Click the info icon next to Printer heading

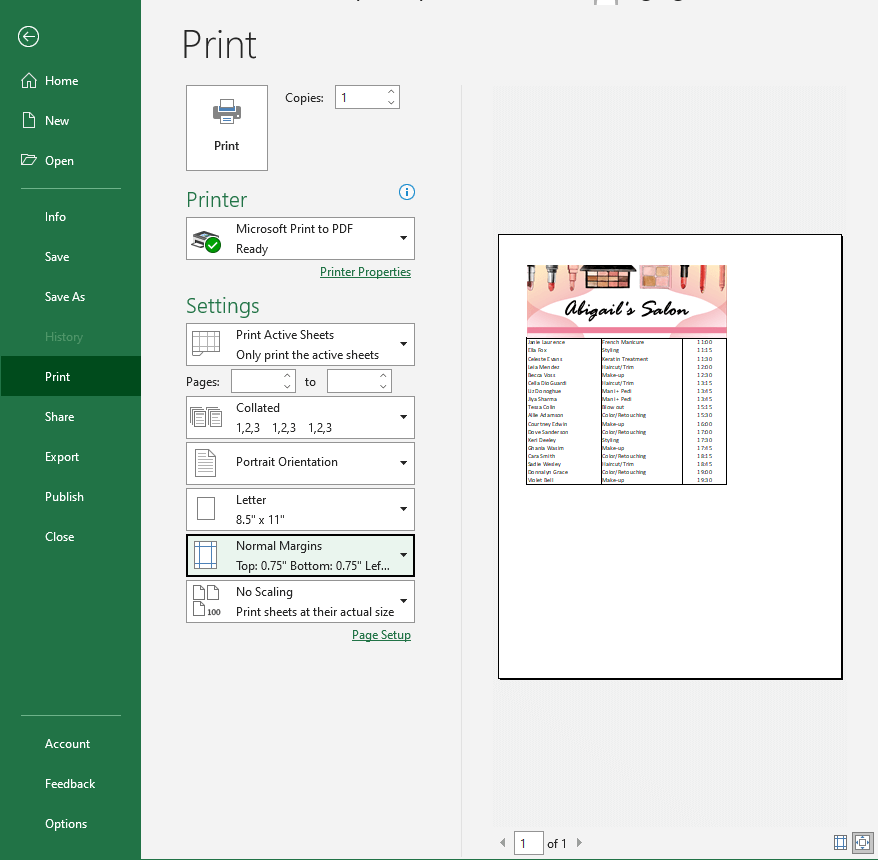(406, 192)
